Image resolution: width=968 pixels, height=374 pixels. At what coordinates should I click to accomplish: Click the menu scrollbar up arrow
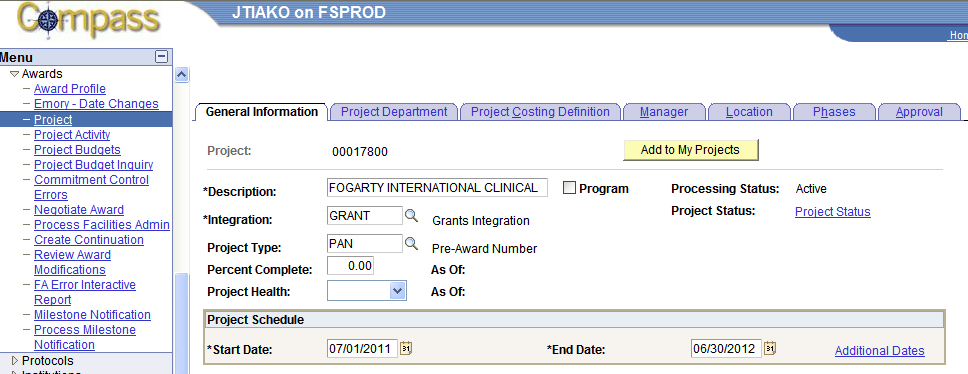coord(182,74)
